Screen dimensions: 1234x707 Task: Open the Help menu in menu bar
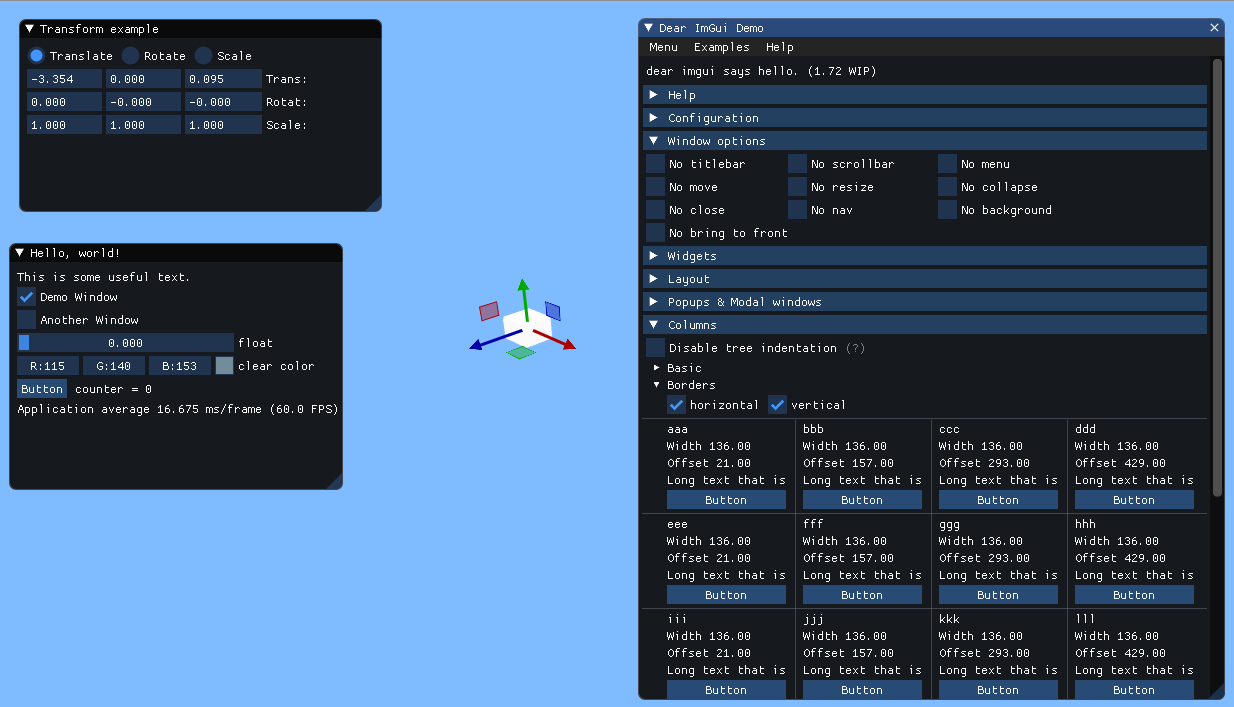click(780, 47)
